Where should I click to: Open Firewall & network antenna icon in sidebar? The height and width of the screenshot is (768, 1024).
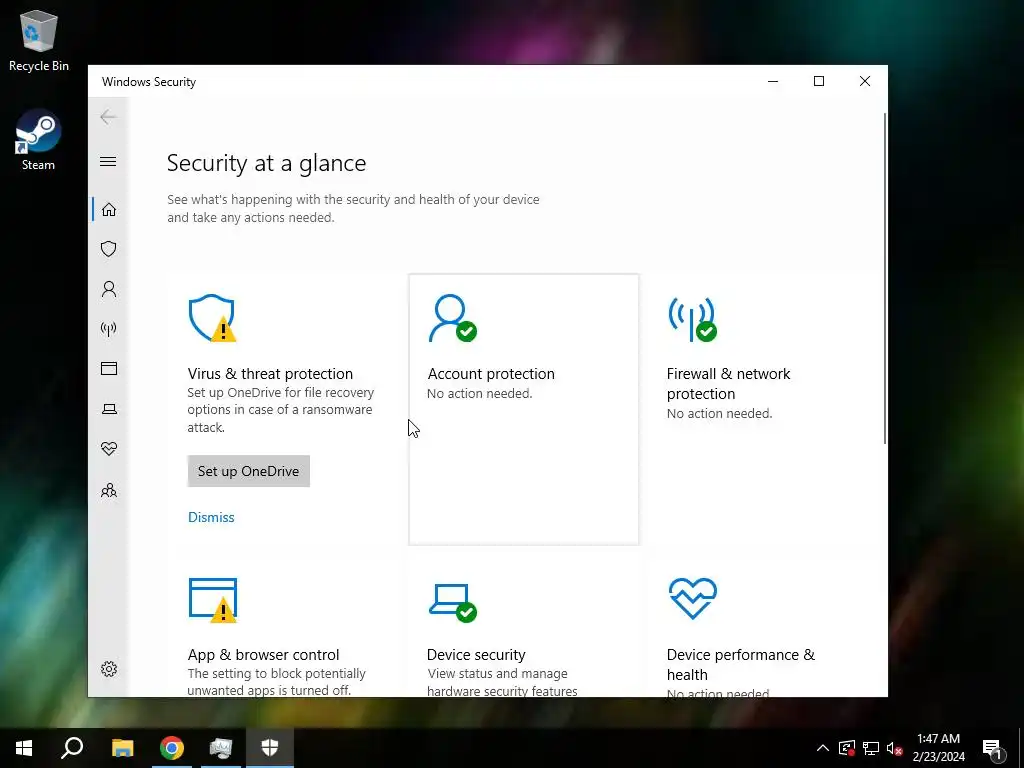pyautogui.click(x=109, y=328)
